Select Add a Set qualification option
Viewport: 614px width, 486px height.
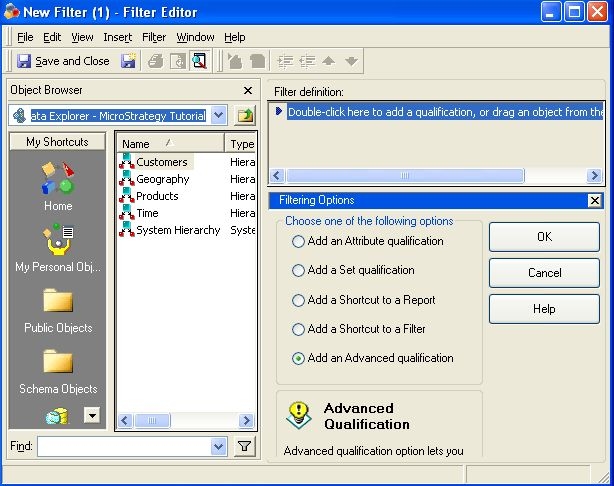point(298,270)
